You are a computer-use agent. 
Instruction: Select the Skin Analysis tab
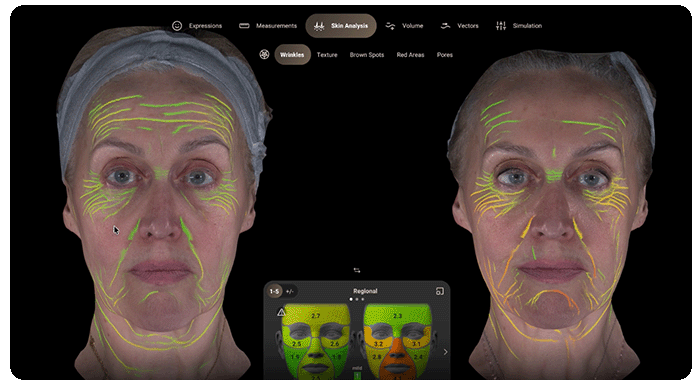341,26
